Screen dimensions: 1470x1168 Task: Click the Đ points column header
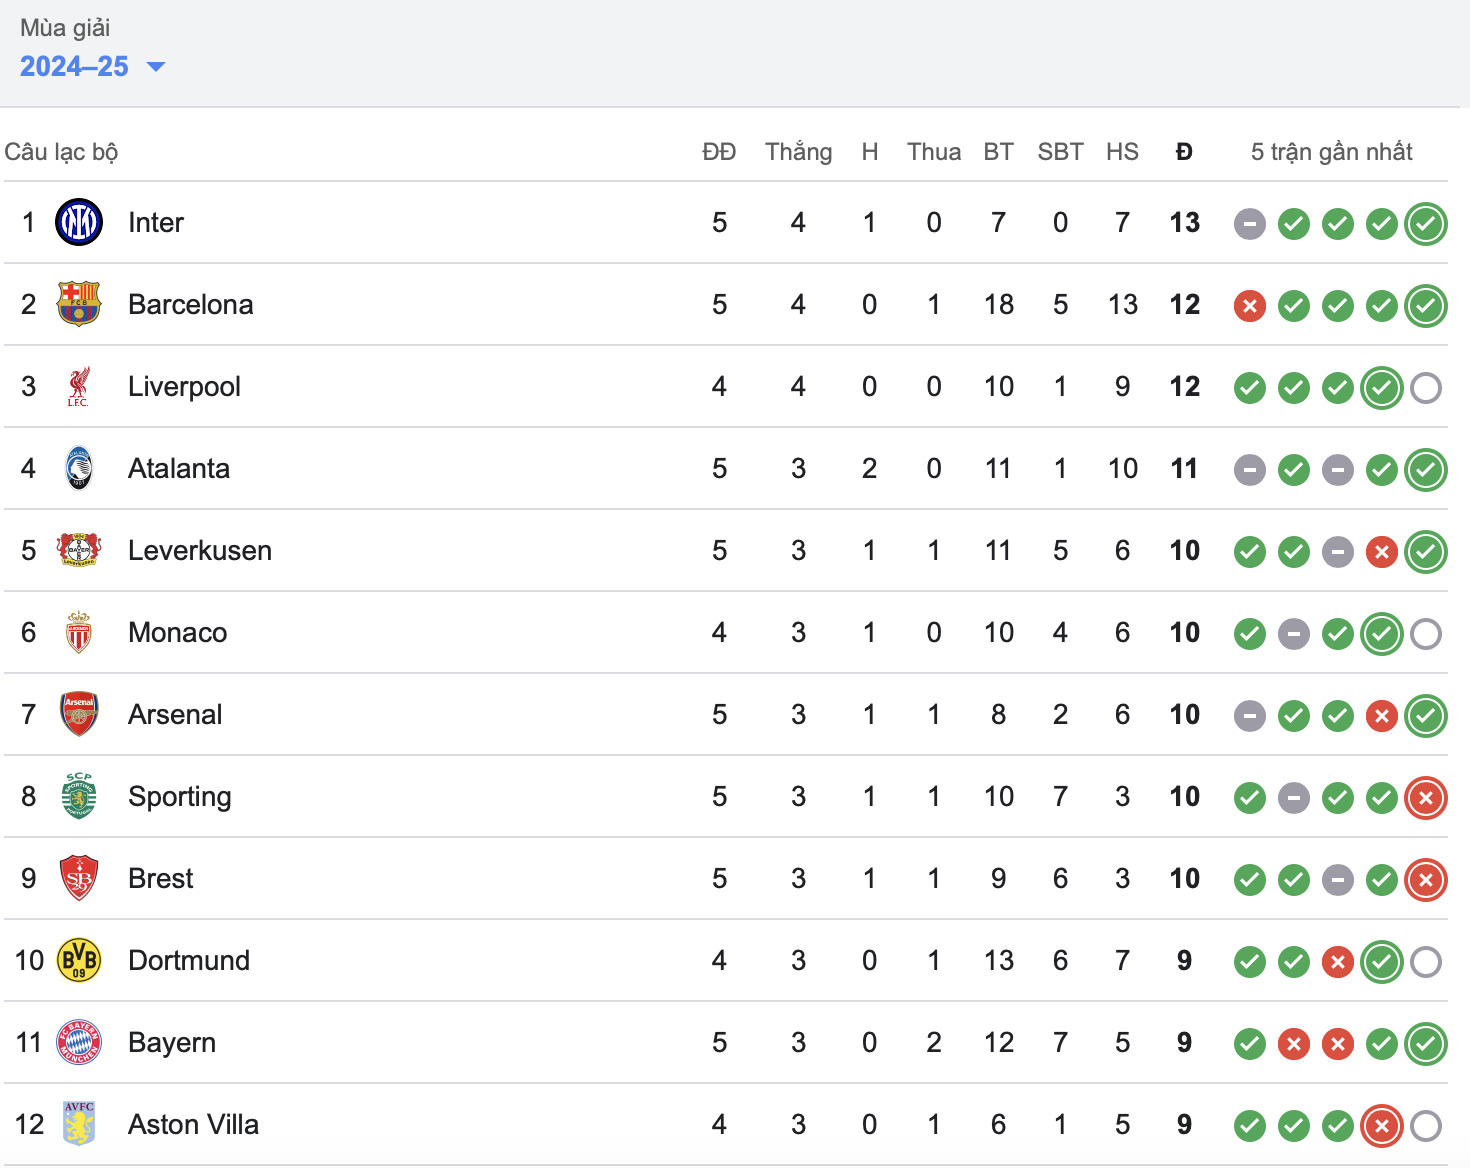(x=1184, y=152)
